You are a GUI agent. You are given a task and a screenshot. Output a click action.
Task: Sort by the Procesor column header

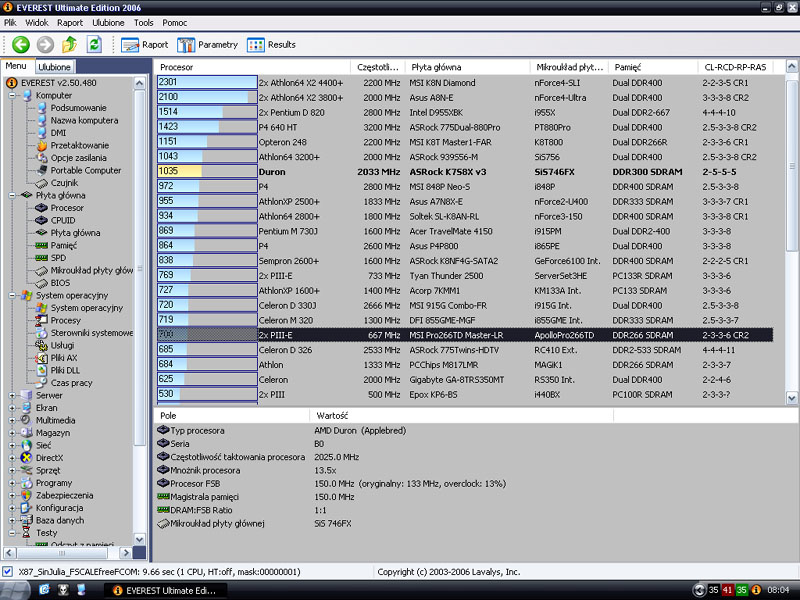(x=252, y=67)
